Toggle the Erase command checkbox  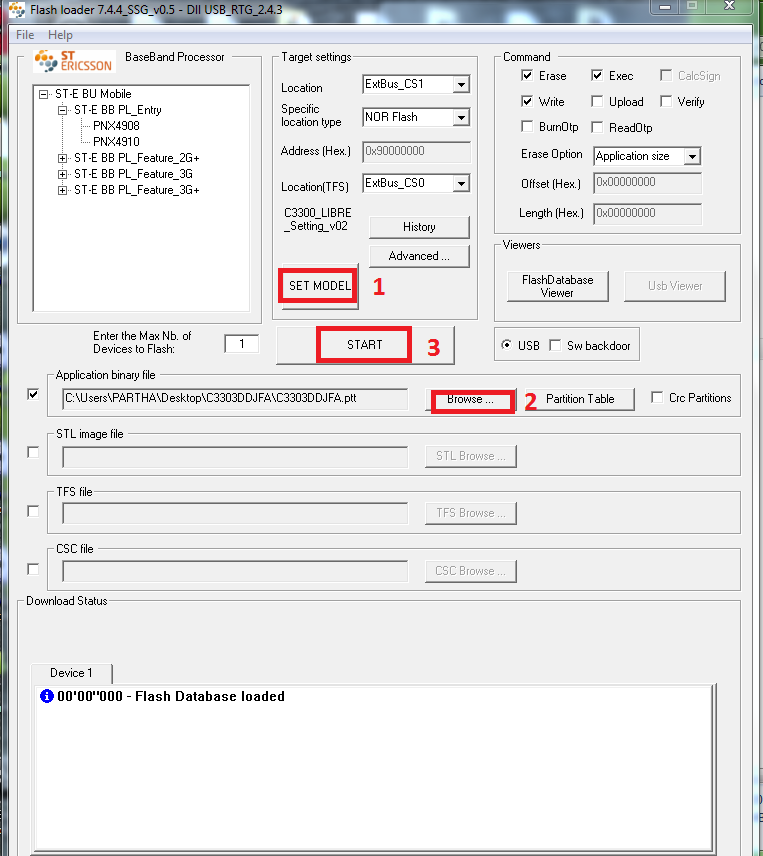tap(527, 75)
